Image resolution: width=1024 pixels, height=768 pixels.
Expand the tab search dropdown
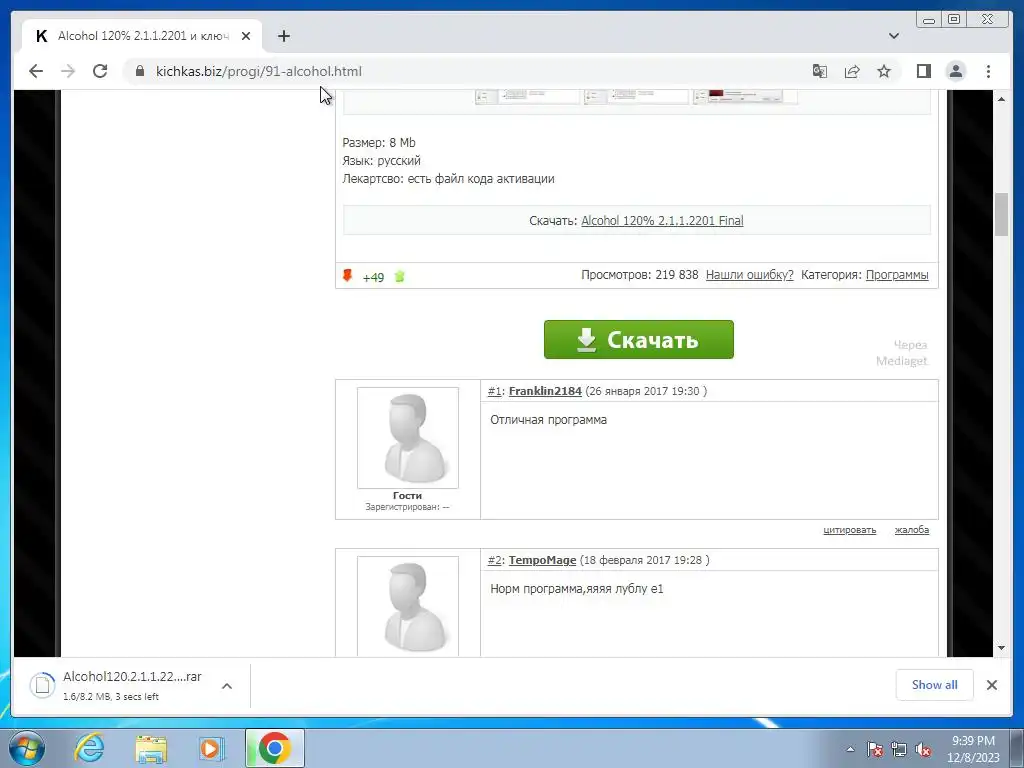894,36
